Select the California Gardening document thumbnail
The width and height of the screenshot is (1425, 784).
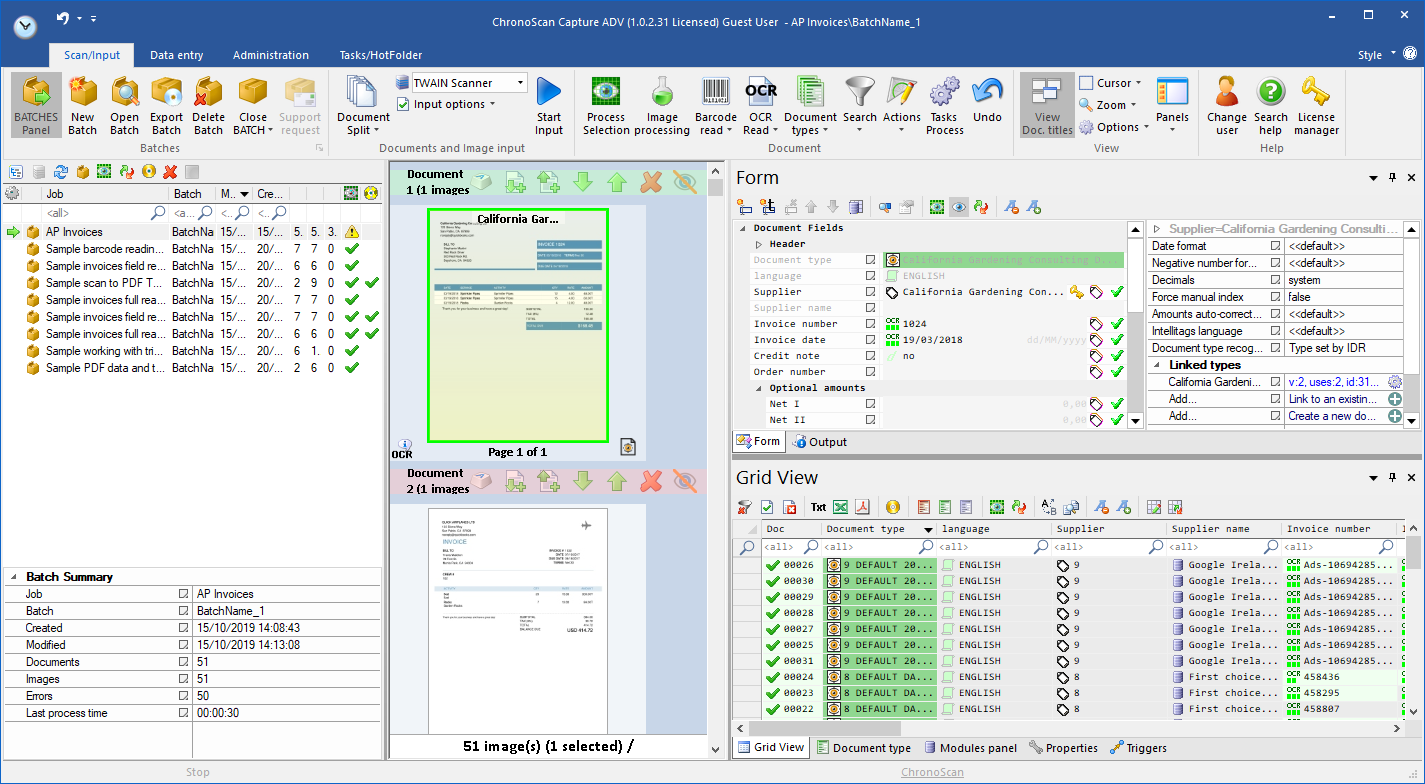tap(517, 324)
